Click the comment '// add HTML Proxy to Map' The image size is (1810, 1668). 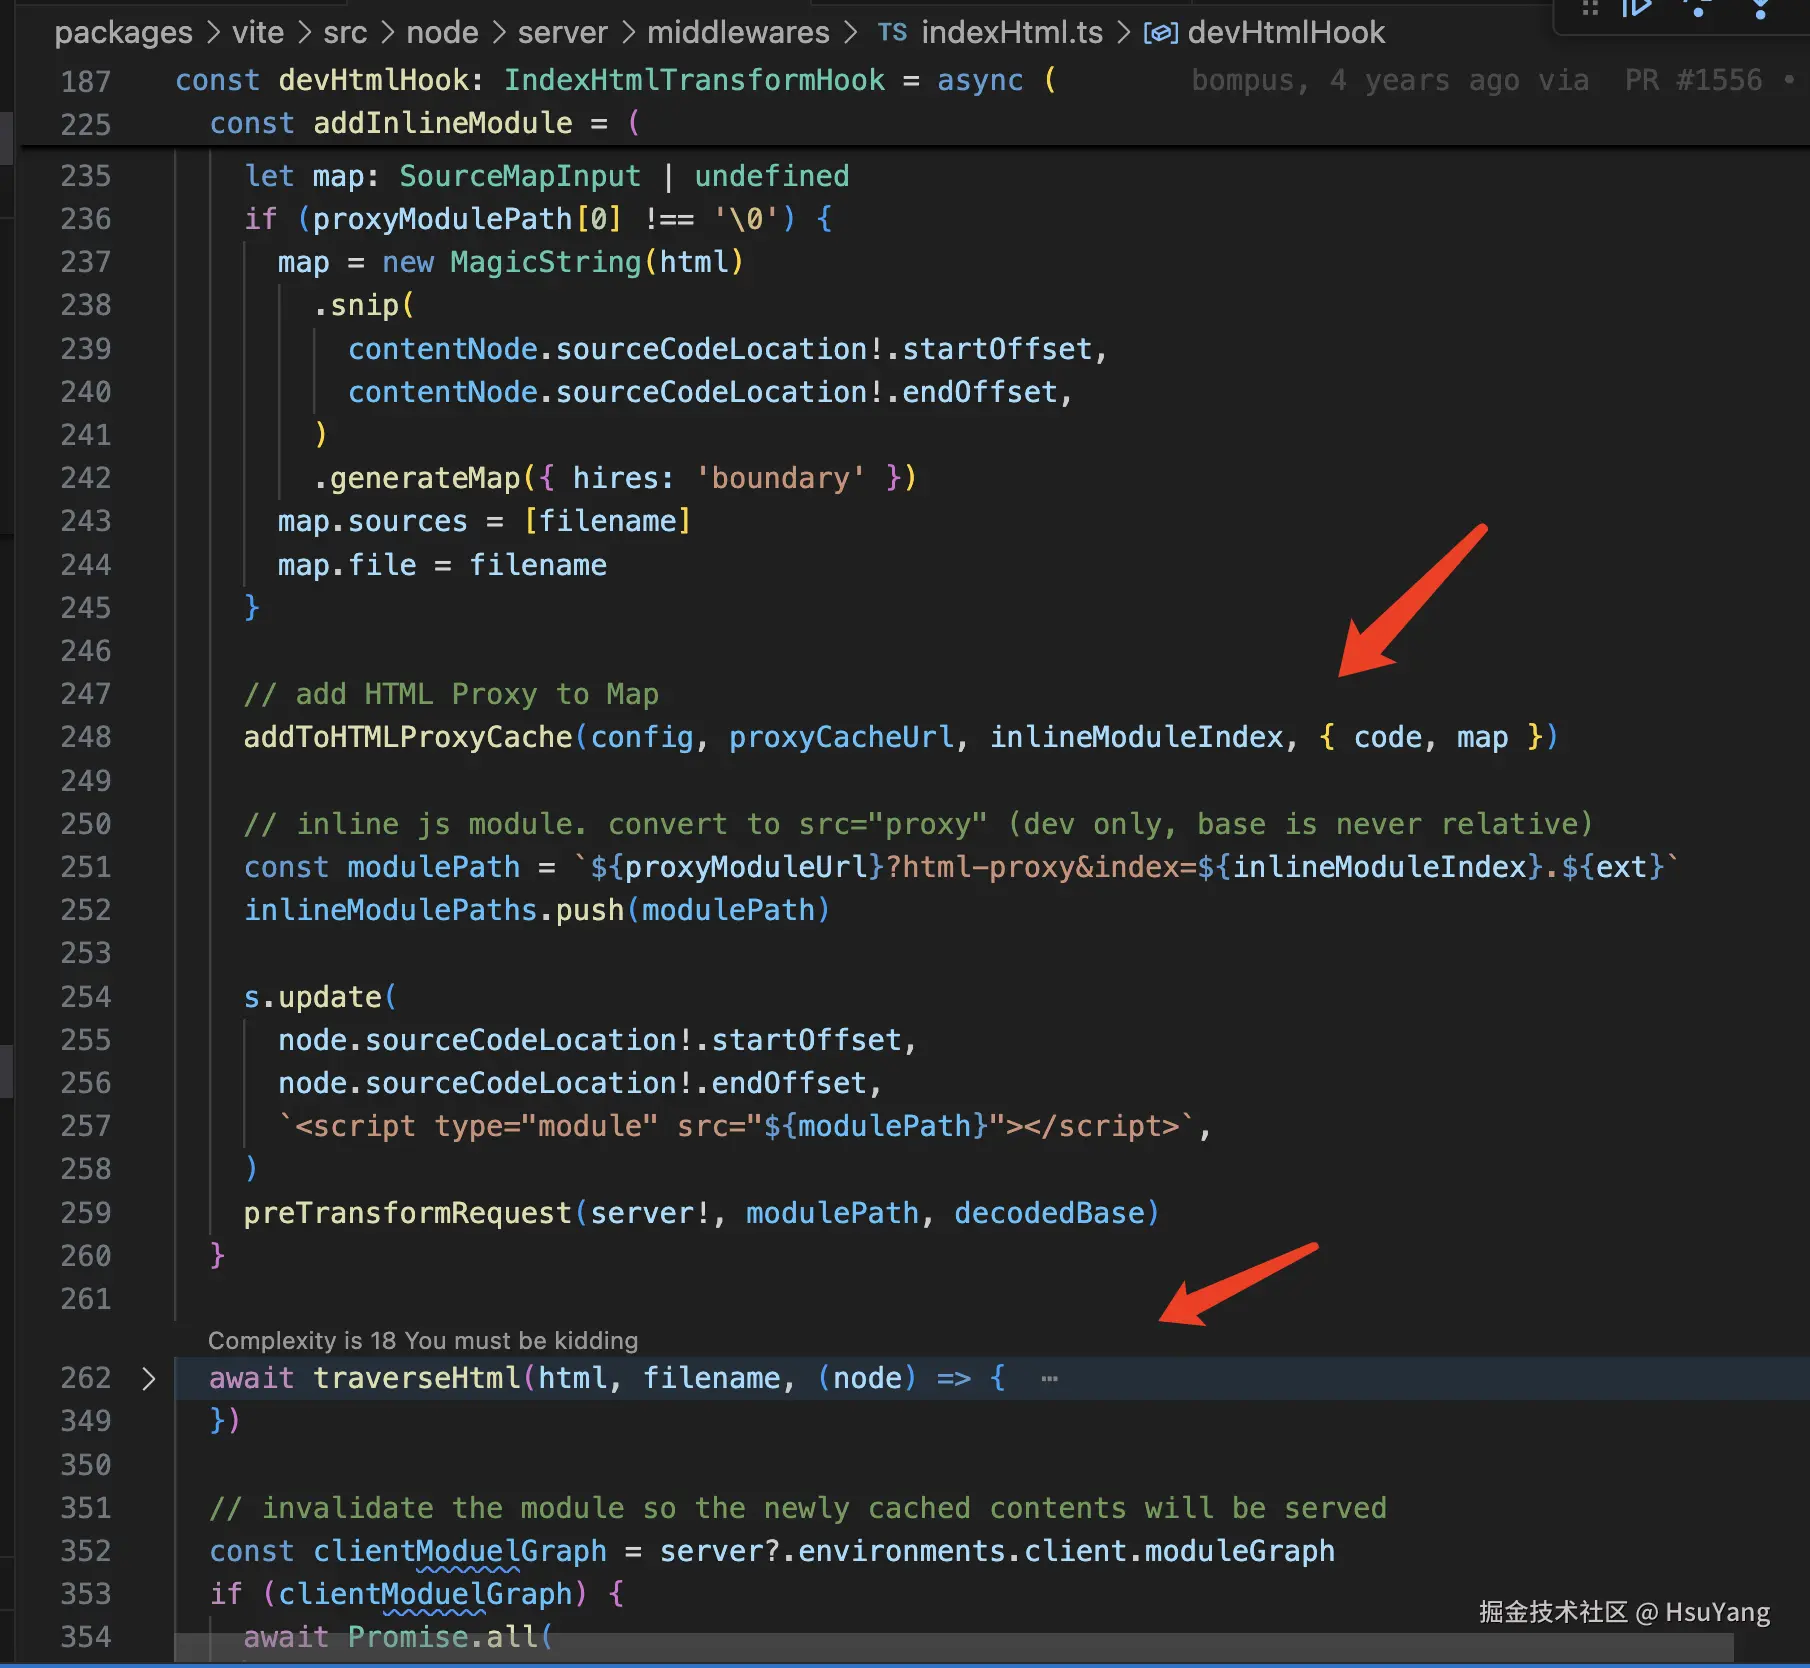(451, 694)
